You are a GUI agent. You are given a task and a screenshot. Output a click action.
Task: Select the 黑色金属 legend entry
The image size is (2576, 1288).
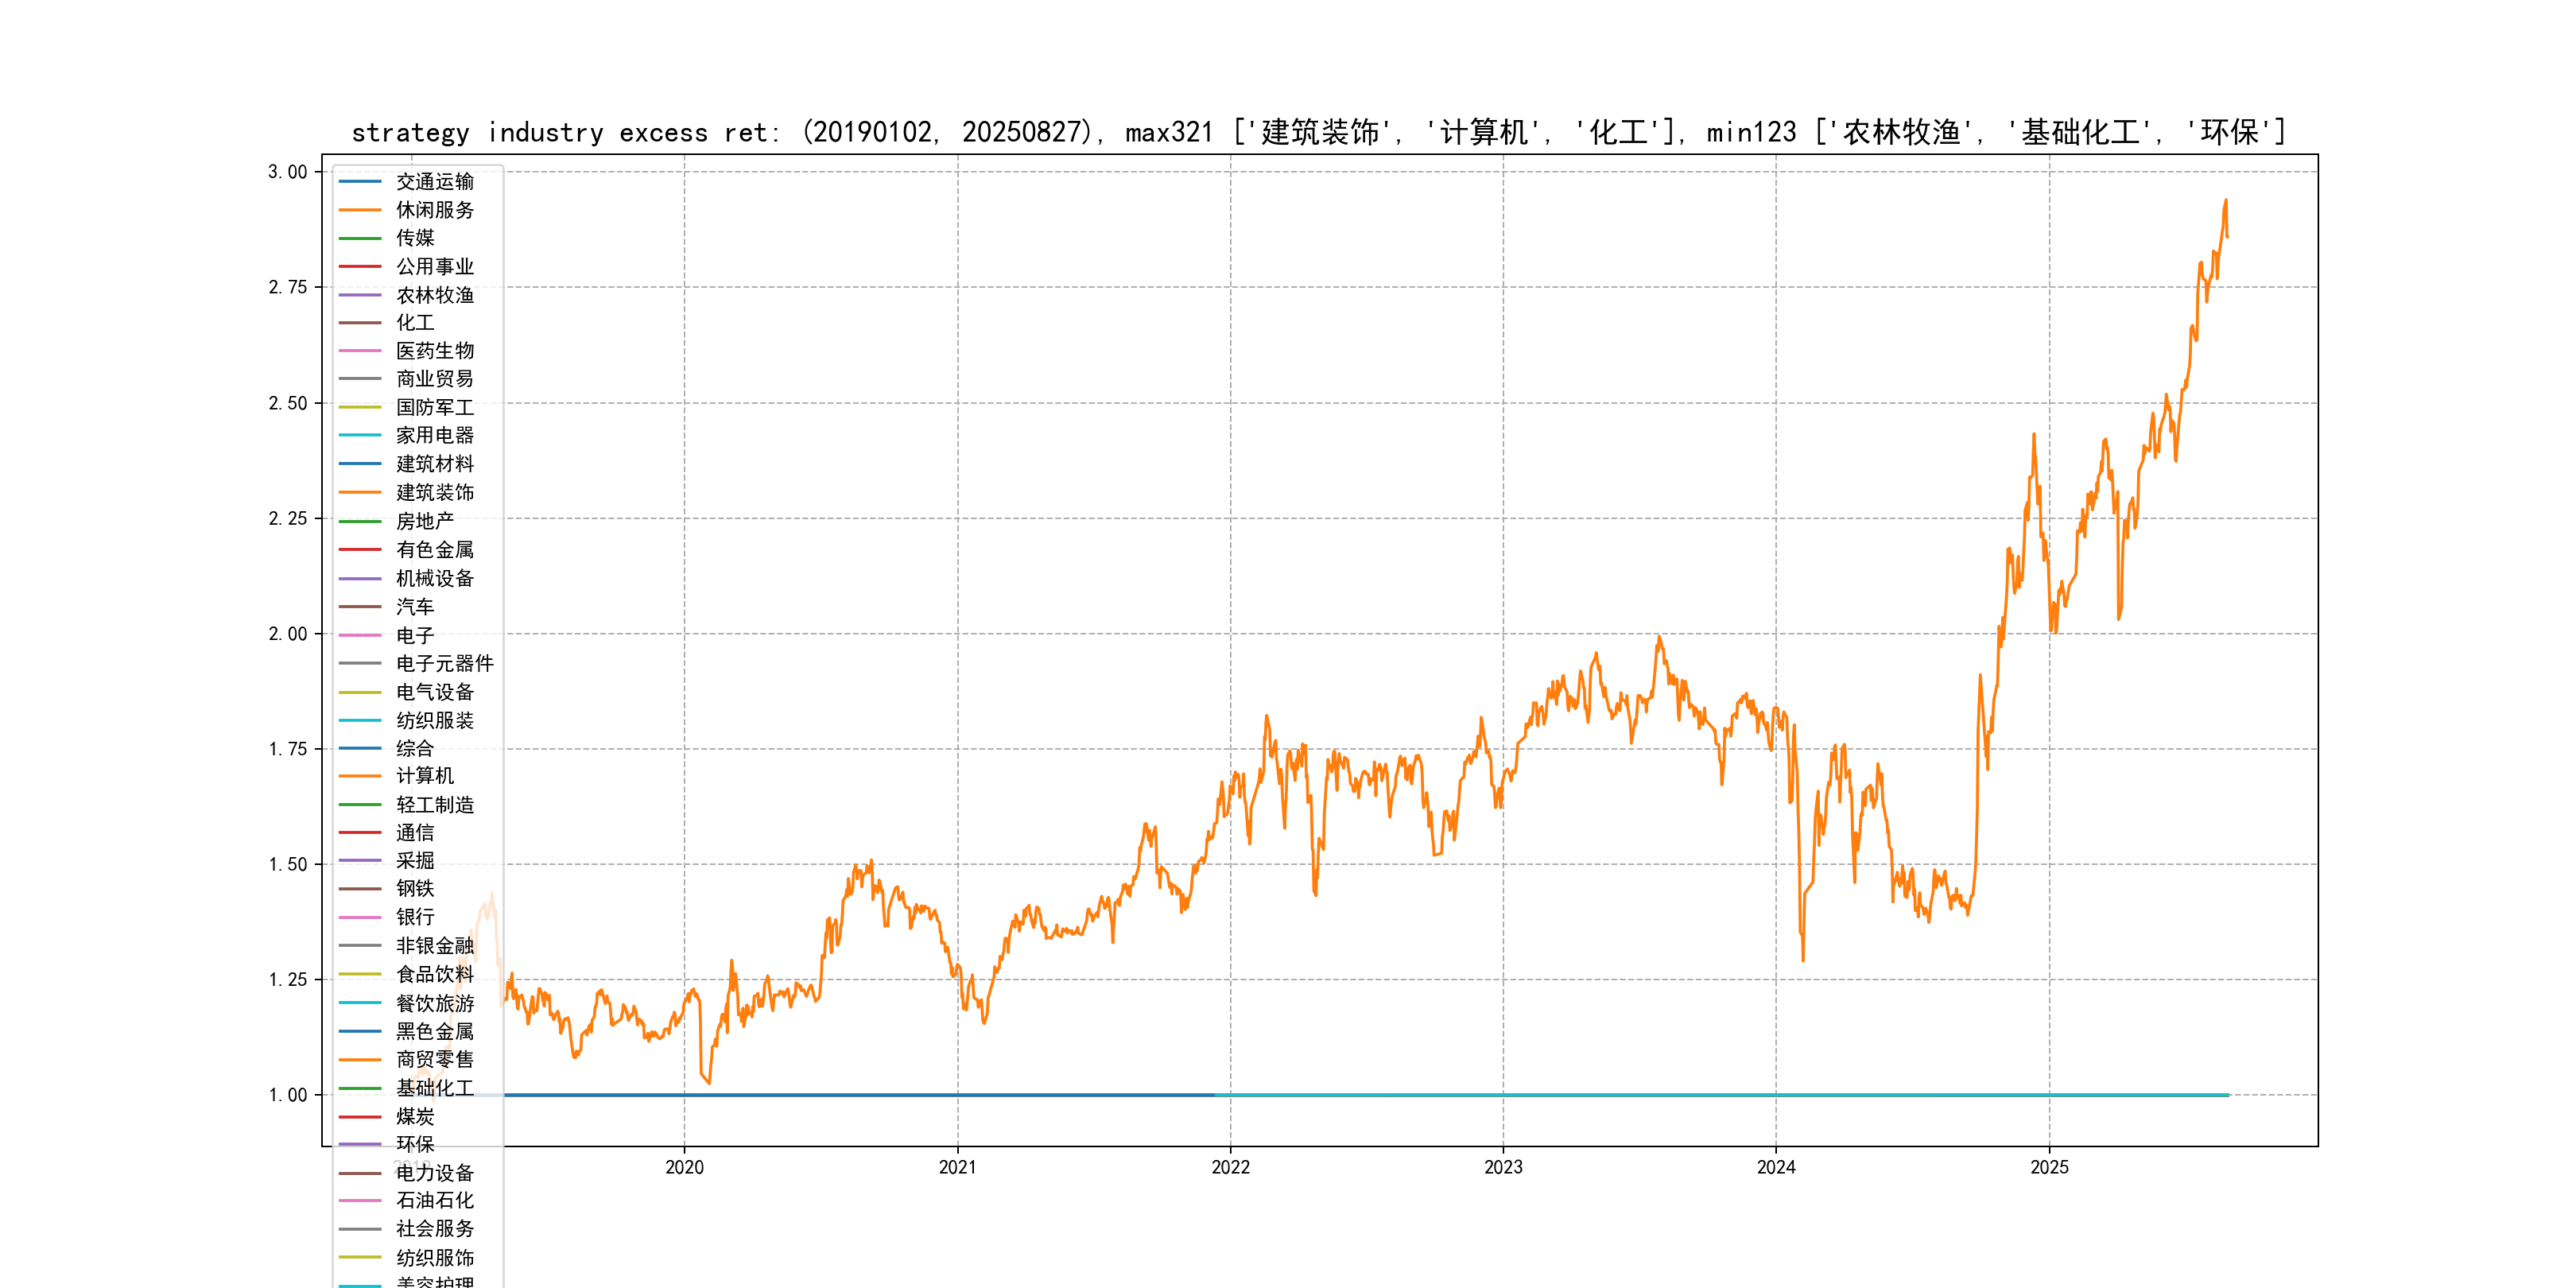[x=434, y=1031]
